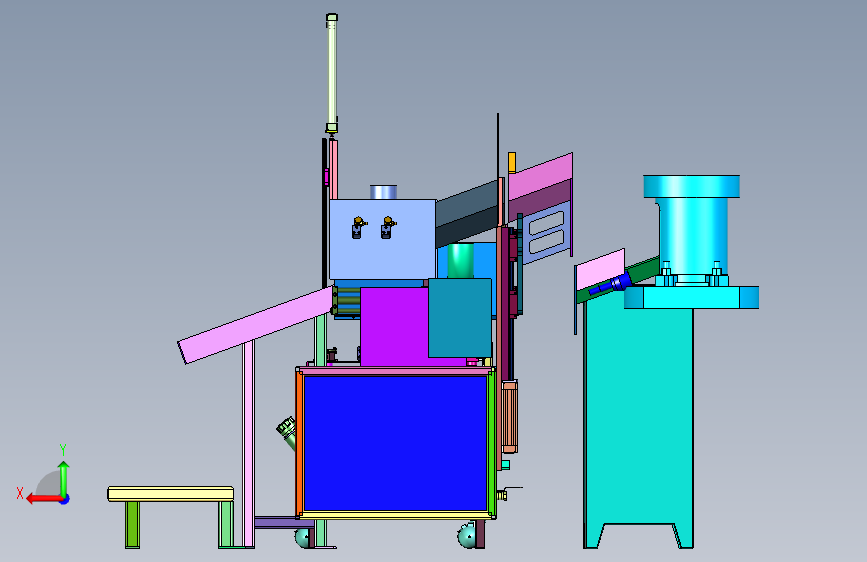Pick the green cylinder behind teal box
The width and height of the screenshot is (867, 562).
461,260
